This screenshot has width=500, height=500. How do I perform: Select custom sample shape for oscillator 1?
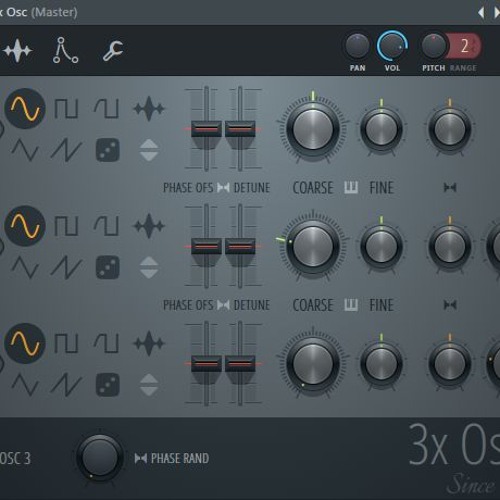point(149,109)
